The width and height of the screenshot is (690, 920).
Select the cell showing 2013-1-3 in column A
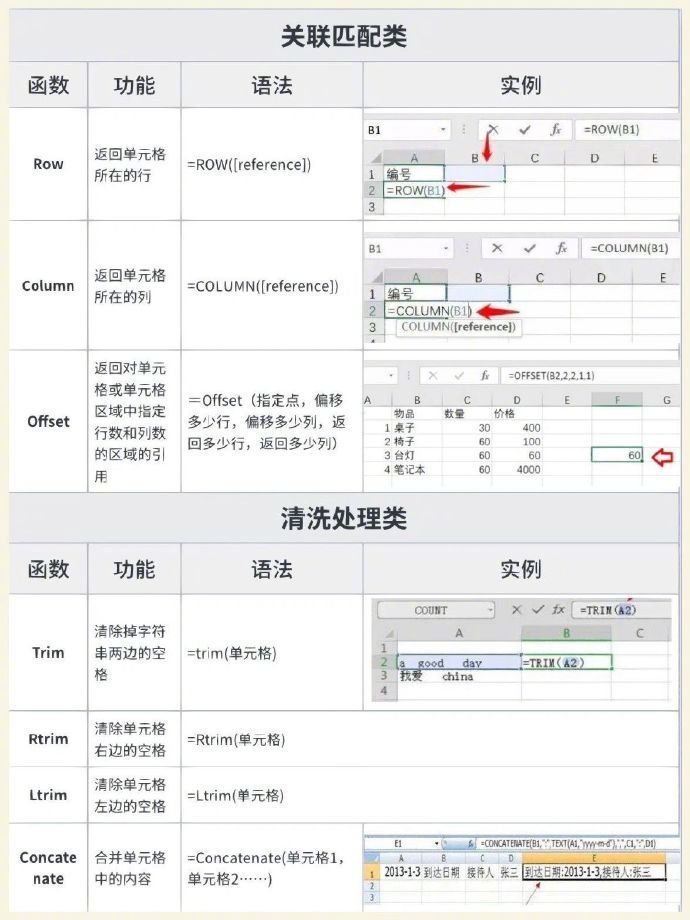pyautogui.click(x=401, y=872)
